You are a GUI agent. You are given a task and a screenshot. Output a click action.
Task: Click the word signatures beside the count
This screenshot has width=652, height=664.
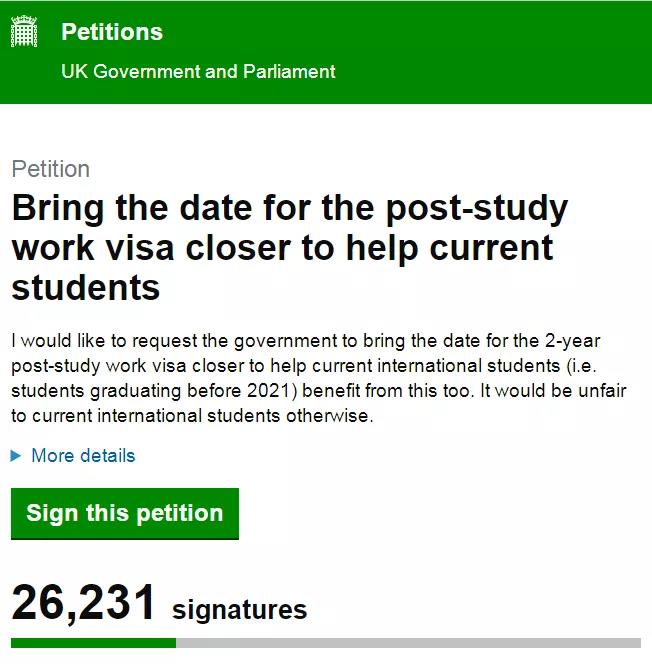(x=240, y=610)
